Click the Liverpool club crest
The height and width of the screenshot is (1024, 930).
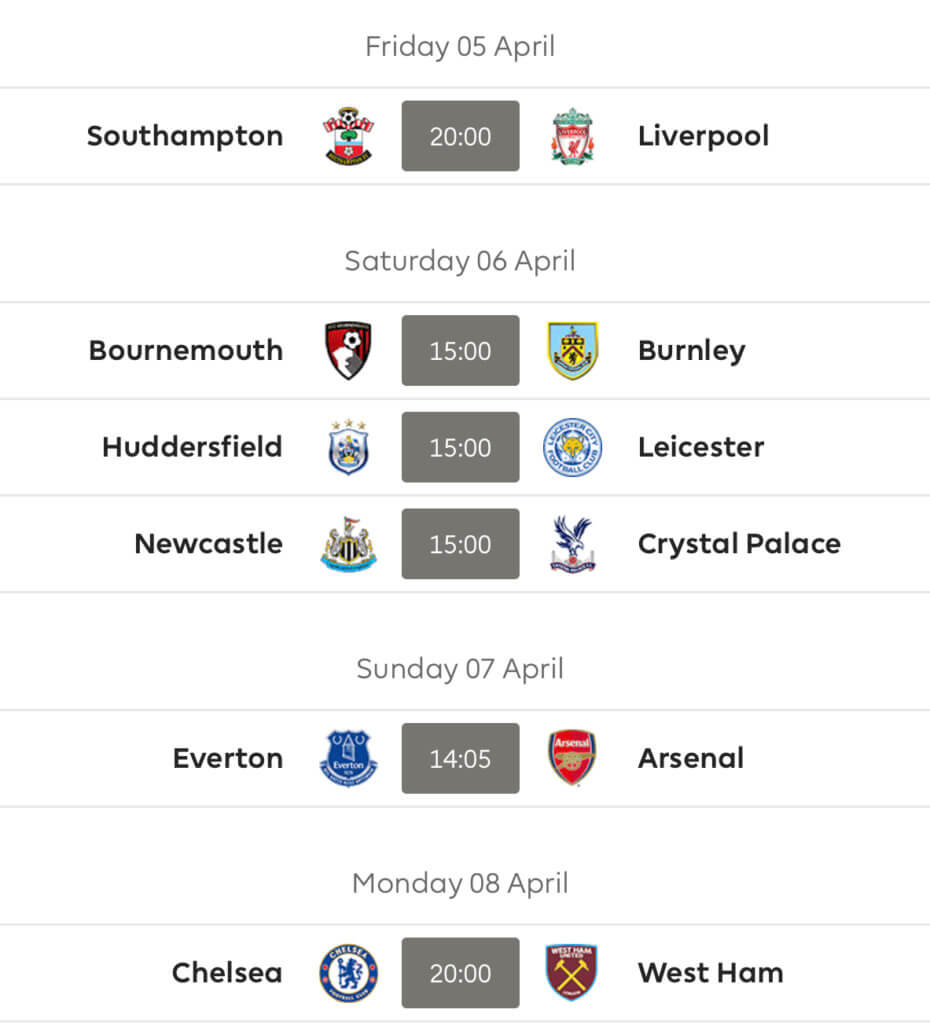coord(573,136)
